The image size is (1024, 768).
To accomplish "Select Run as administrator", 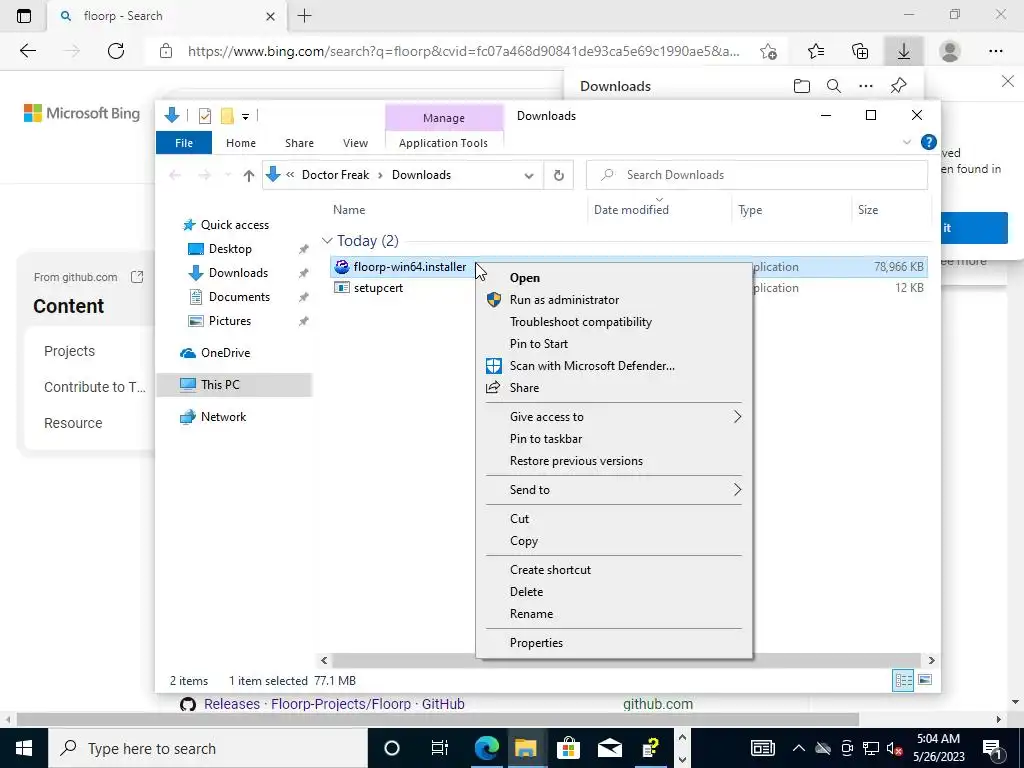I will [614, 300].
